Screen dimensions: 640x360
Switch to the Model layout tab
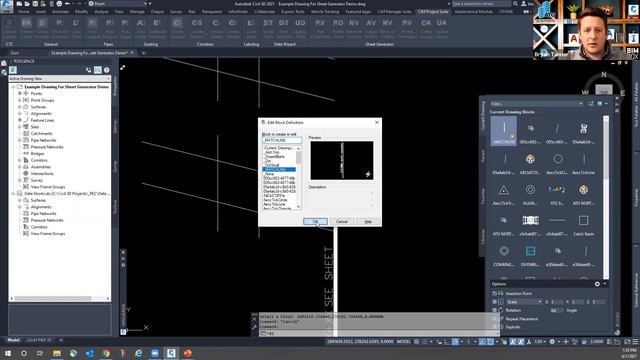(13, 340)
